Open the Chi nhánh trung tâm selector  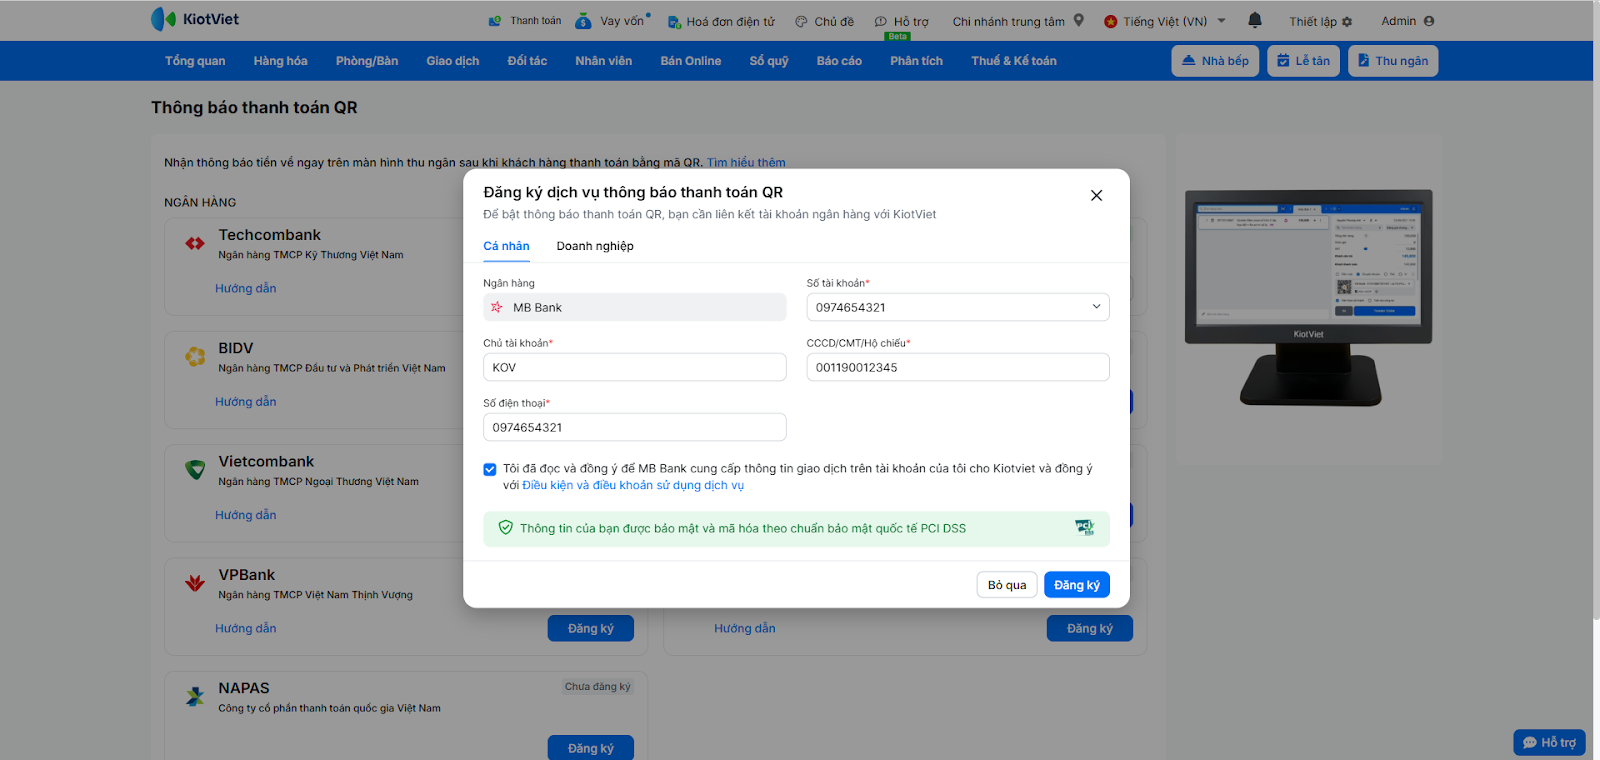point(1008,21)
